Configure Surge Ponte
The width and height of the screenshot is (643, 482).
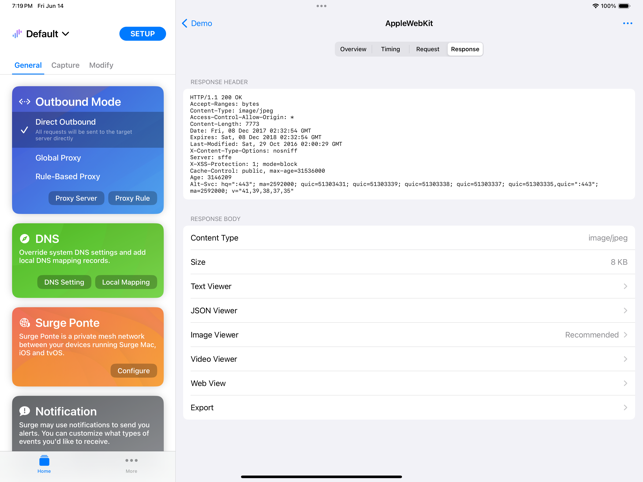[x=134, y=371]
